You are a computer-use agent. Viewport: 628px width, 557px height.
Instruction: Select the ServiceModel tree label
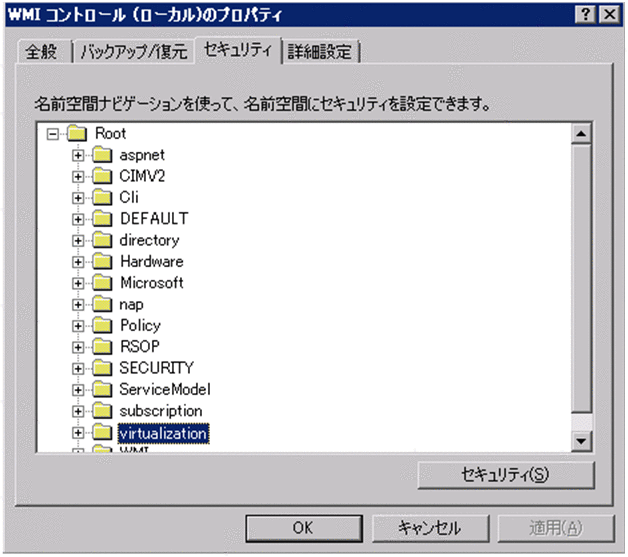point(165,390)
